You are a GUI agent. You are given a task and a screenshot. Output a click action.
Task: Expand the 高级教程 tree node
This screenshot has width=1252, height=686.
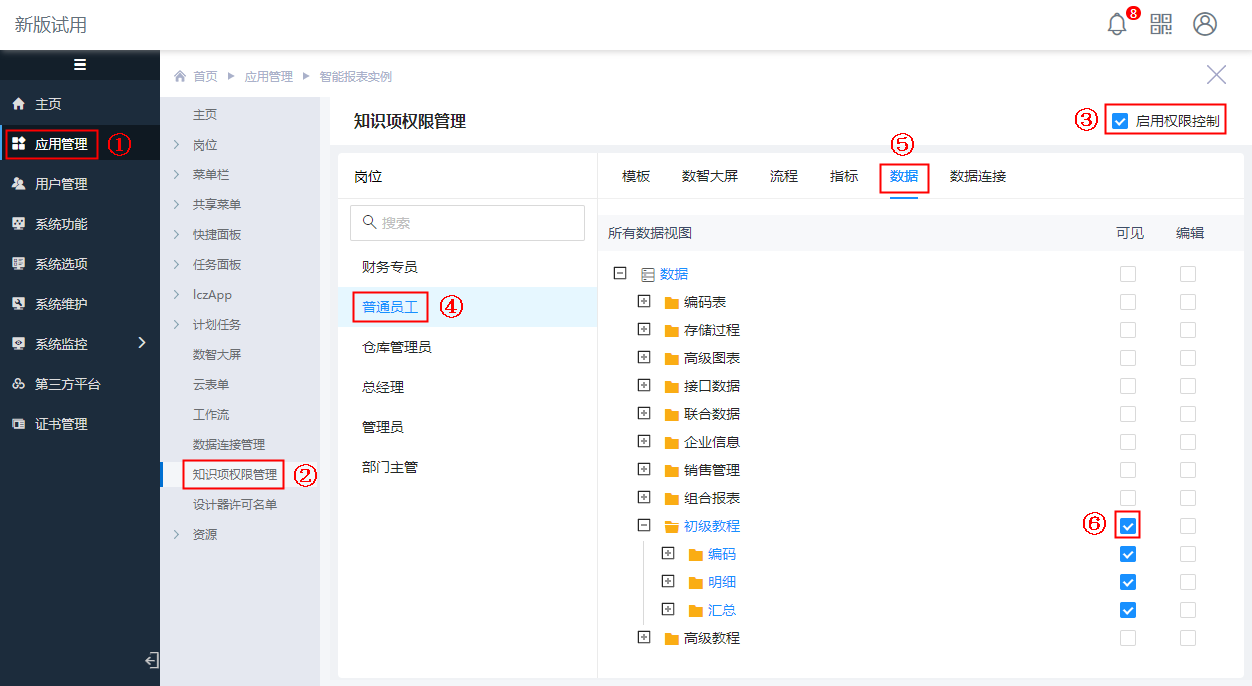pos(644,638)
